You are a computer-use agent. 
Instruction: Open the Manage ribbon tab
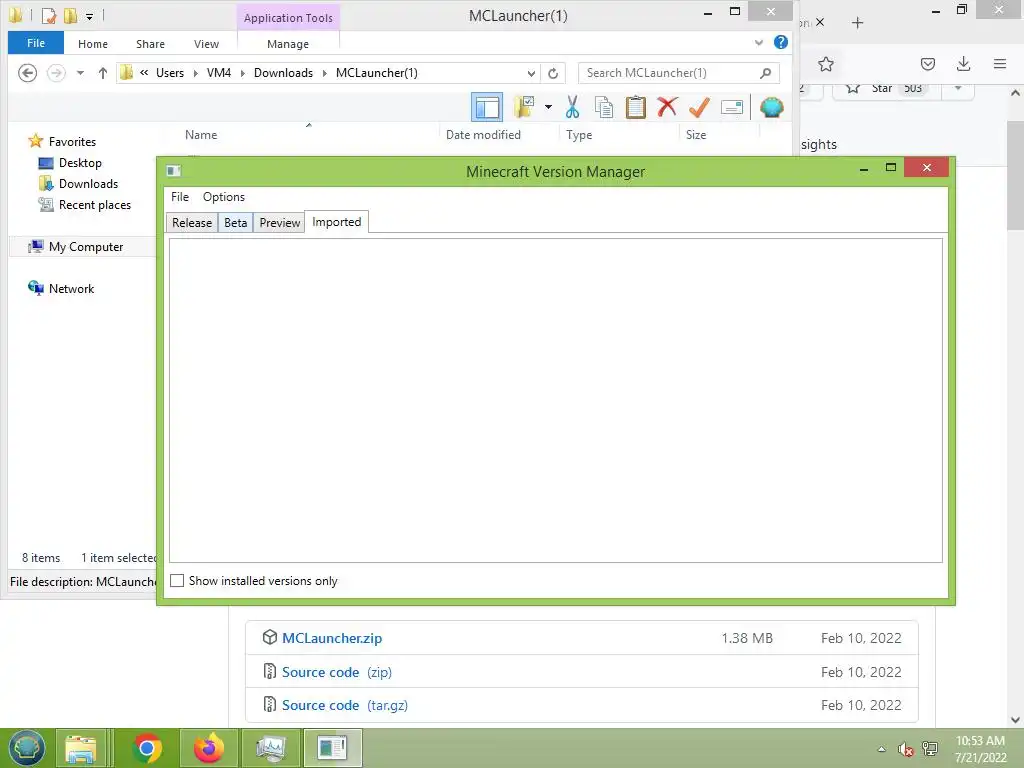click(288, 44)
